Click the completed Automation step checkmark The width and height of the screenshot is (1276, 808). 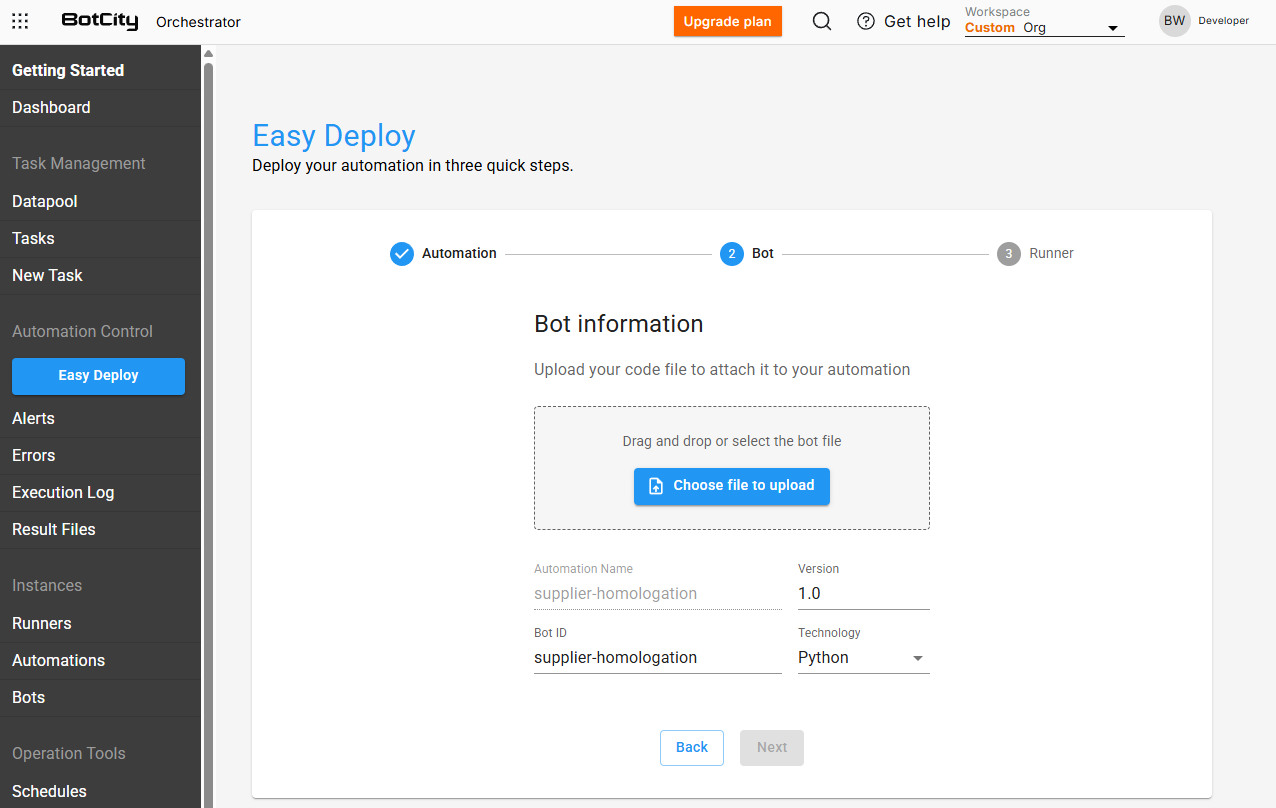coord(402,254)
